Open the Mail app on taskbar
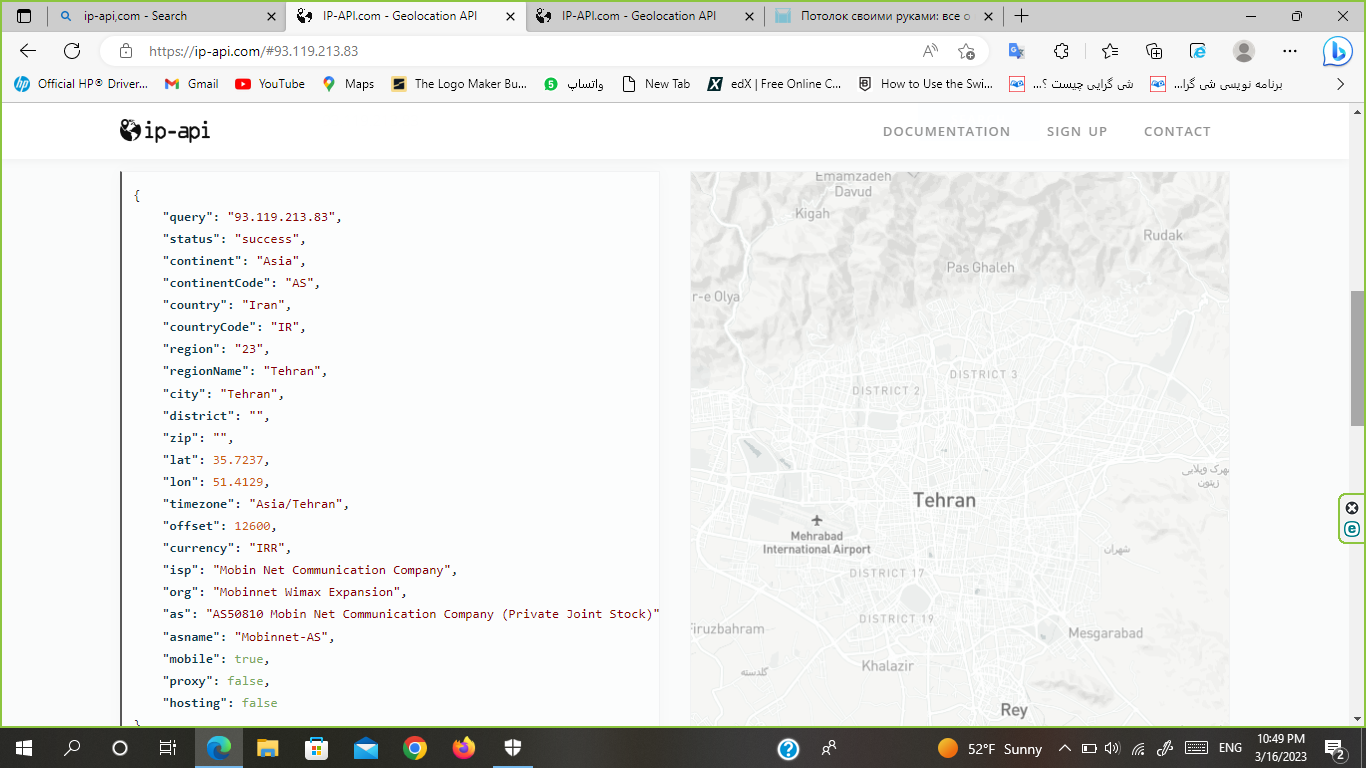The width and height of the screenshot is (1366, 768). point(365,748)
